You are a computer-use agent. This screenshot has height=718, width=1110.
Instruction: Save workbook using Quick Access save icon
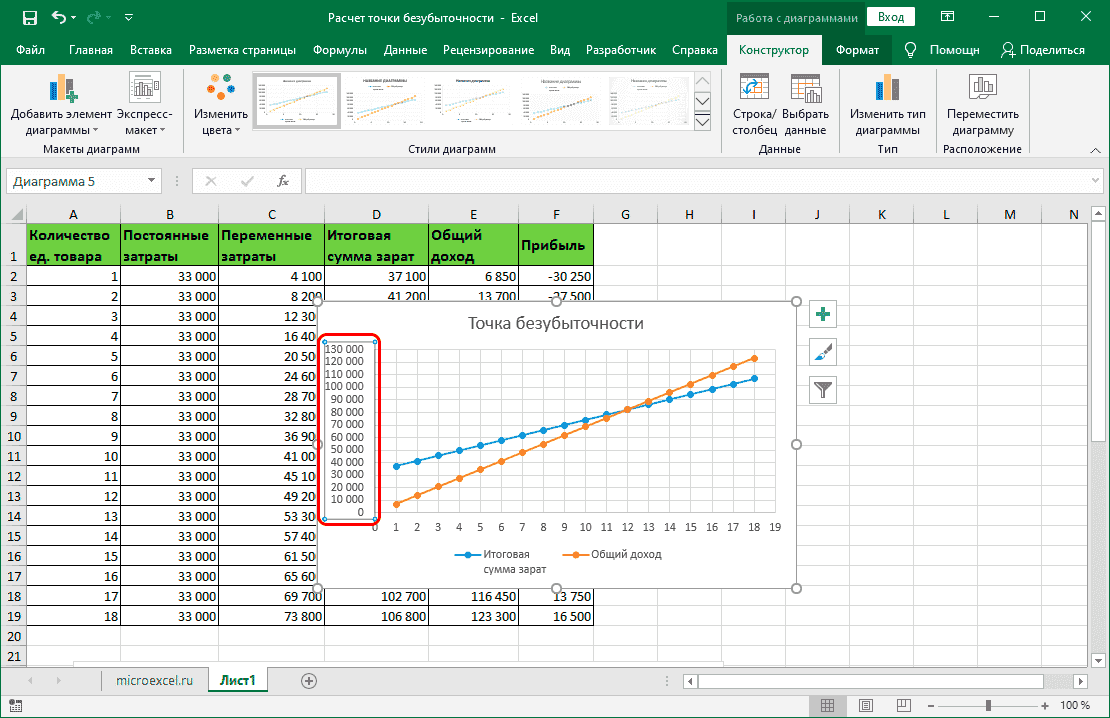(x=29, y=18)
